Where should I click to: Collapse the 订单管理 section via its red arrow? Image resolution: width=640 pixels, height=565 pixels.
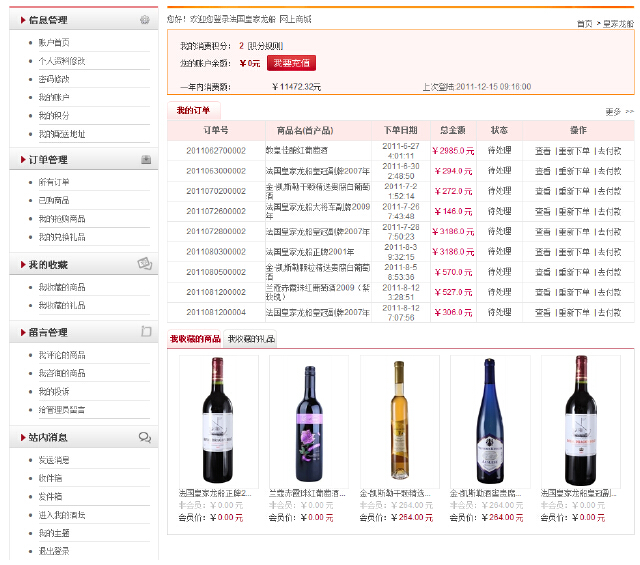21,160
